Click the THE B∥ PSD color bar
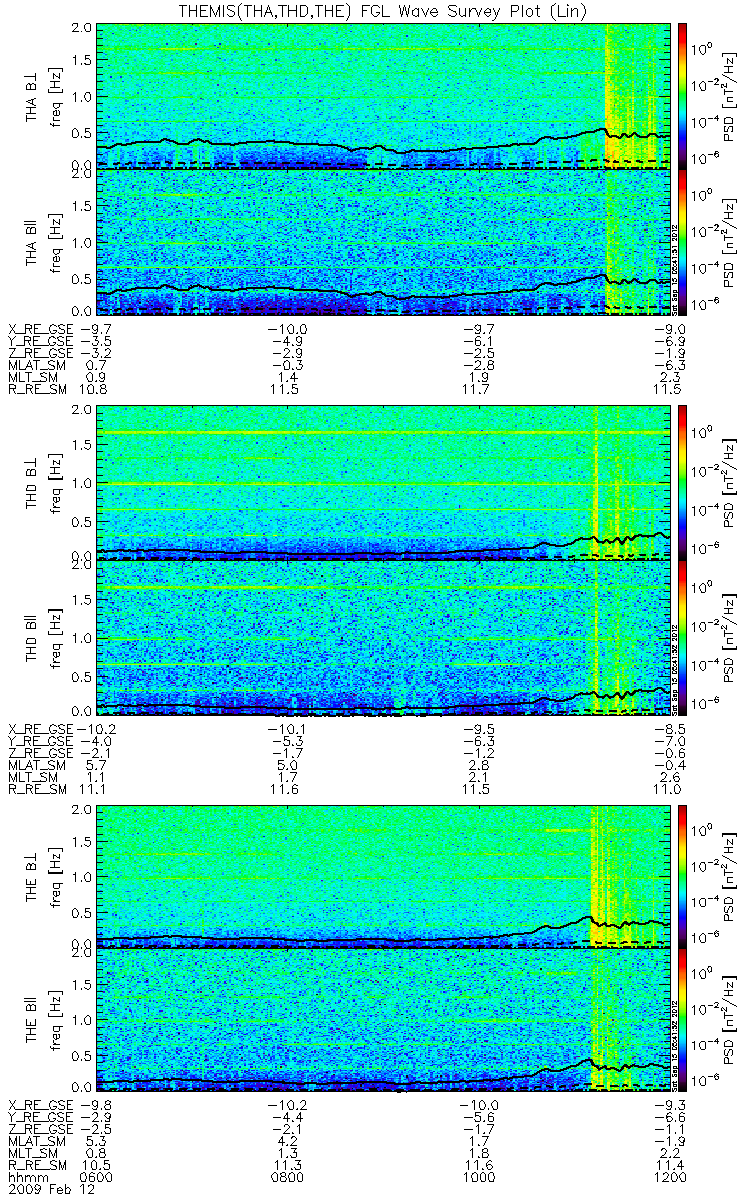Screen dimensions: 750x1200 click(x=683, y=1020)
